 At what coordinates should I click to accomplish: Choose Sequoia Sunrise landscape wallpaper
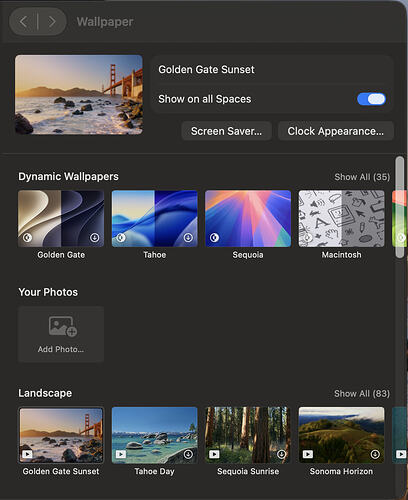coord(248,435)
